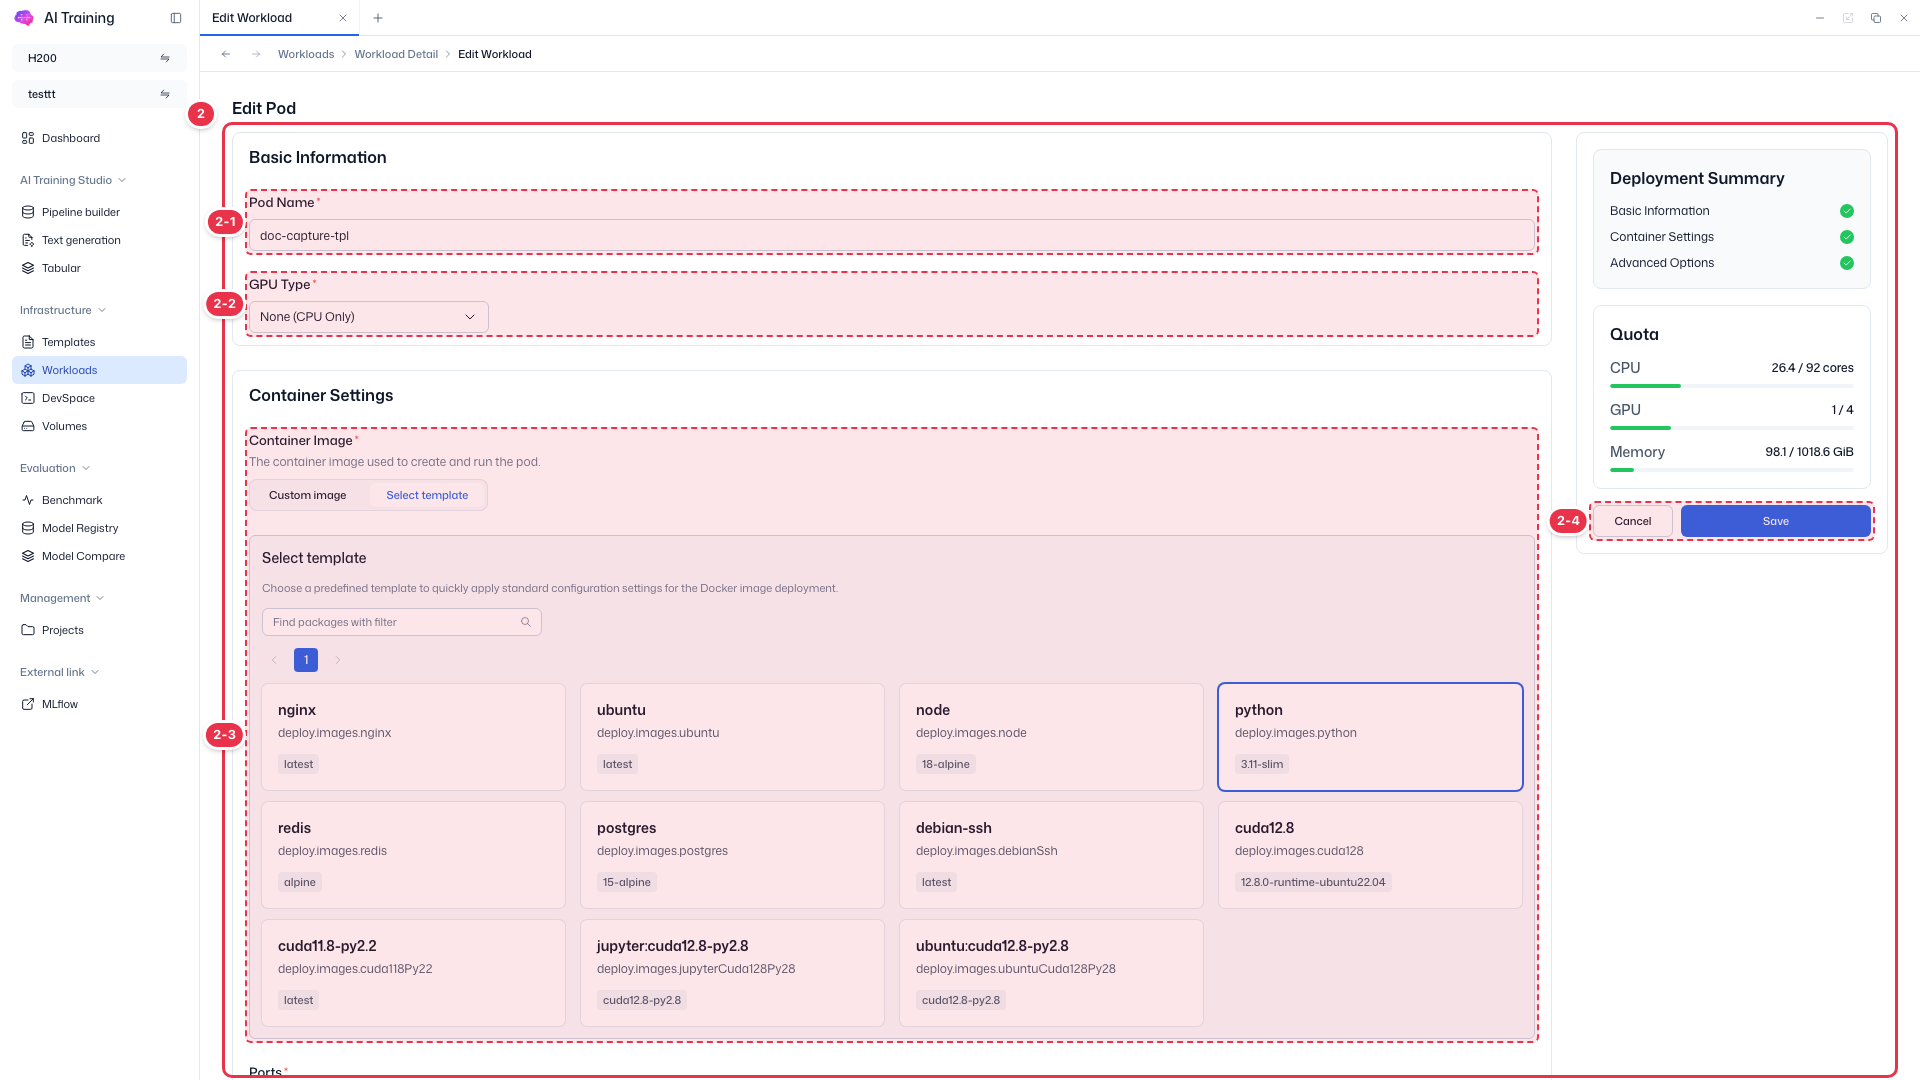Focus the Pod Name field

click(x=892, y=236)
